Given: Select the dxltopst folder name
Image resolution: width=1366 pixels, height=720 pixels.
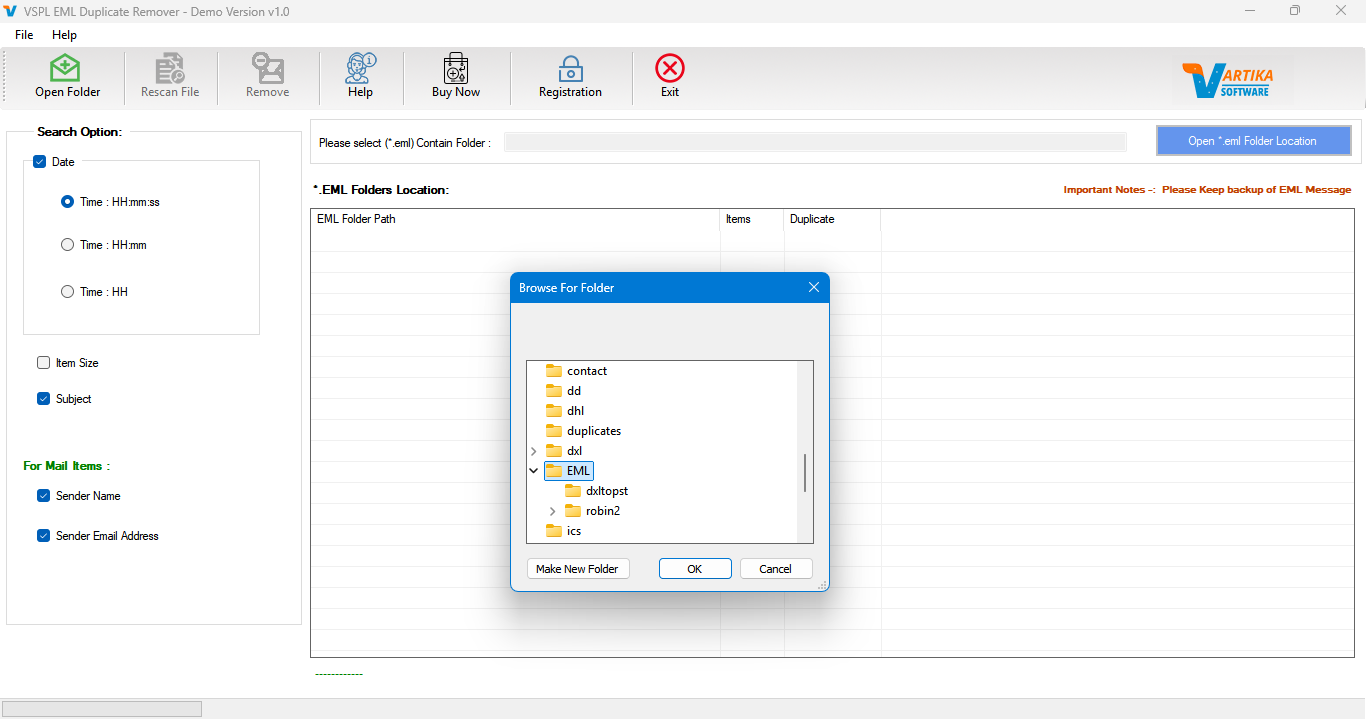Looking at the screenshot, I should point(607,491).
